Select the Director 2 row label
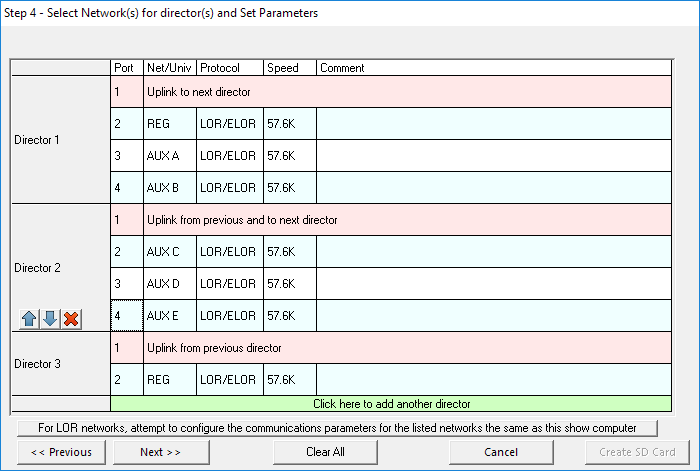Screen dimensions: 700x471 click(x=38, y=268)
